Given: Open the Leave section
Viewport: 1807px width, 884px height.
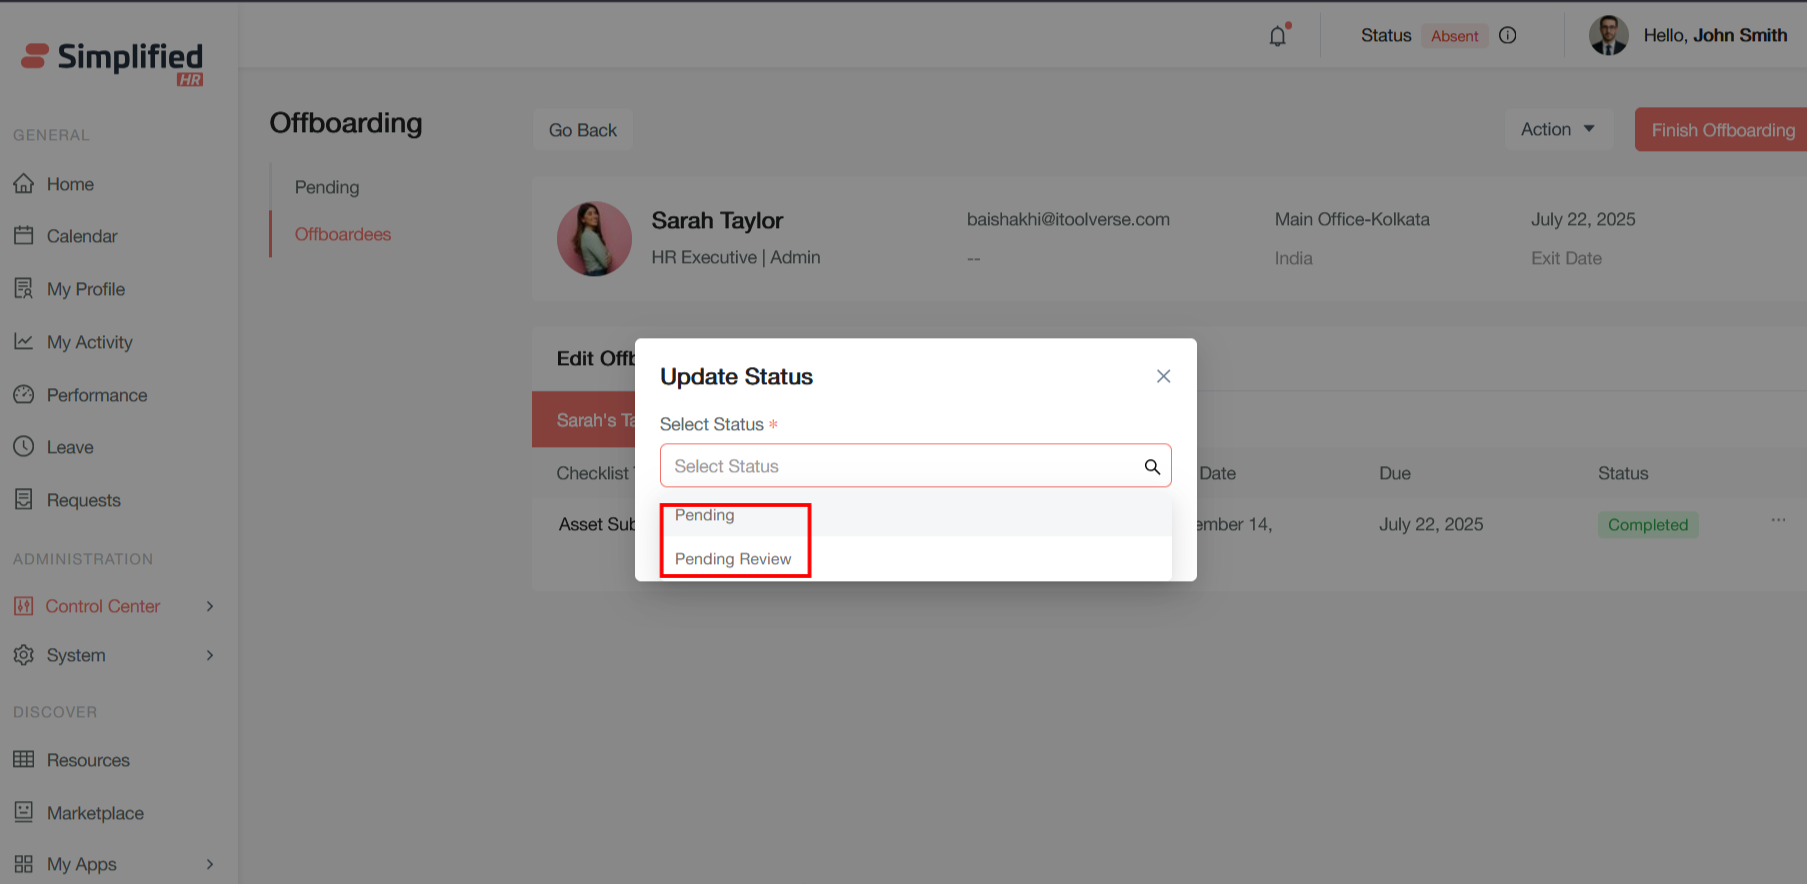Looking at the screenshot, I should pos(69,447).
